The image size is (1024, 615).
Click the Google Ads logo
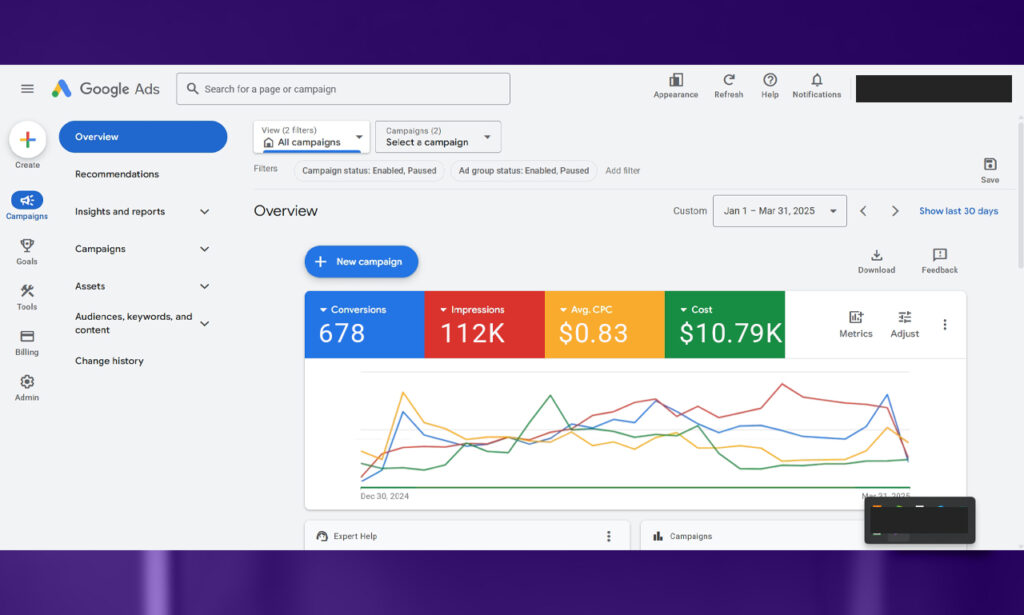[106, 89]
